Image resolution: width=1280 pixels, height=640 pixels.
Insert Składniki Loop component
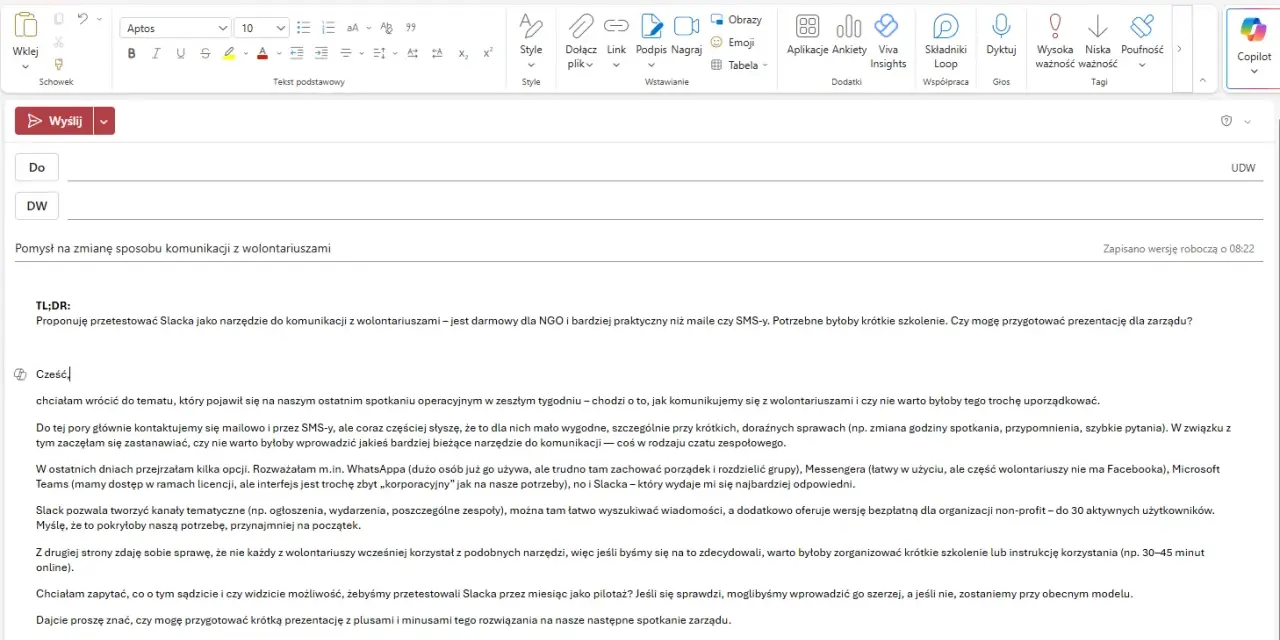[946, 41]
